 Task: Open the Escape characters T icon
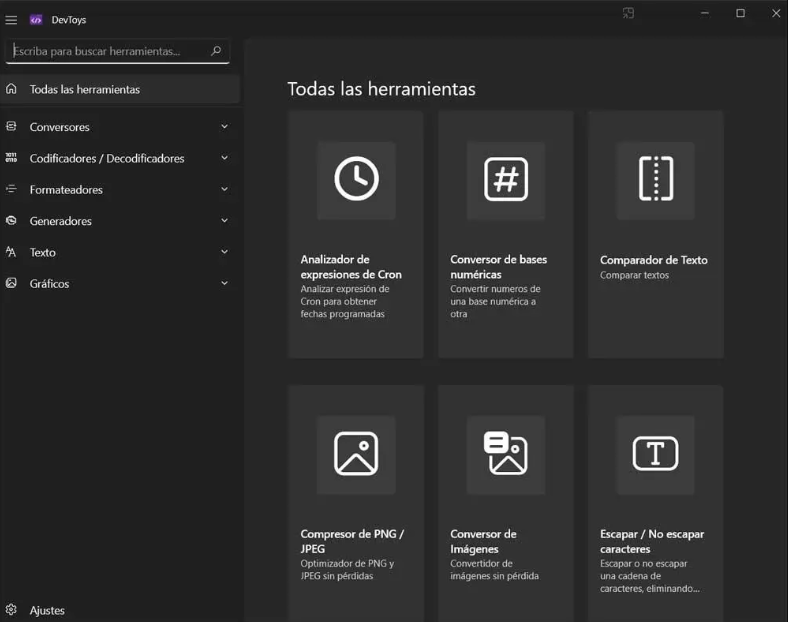(656, 454)
